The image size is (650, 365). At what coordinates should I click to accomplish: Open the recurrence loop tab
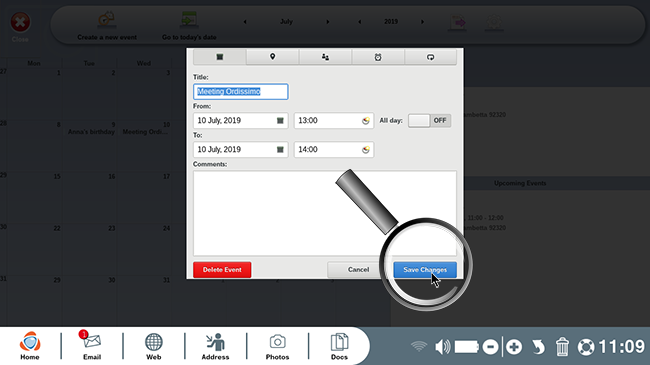click(x=430, y=57)
